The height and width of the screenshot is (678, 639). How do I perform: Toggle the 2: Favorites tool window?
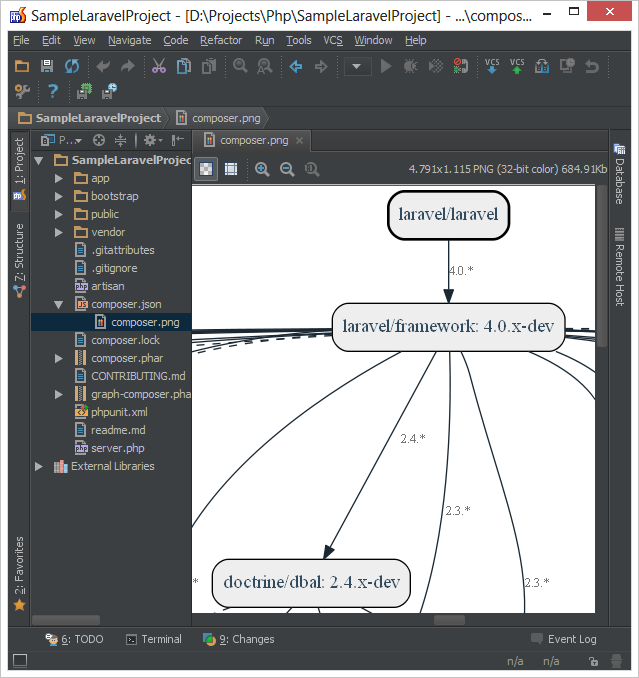[19, 573]
